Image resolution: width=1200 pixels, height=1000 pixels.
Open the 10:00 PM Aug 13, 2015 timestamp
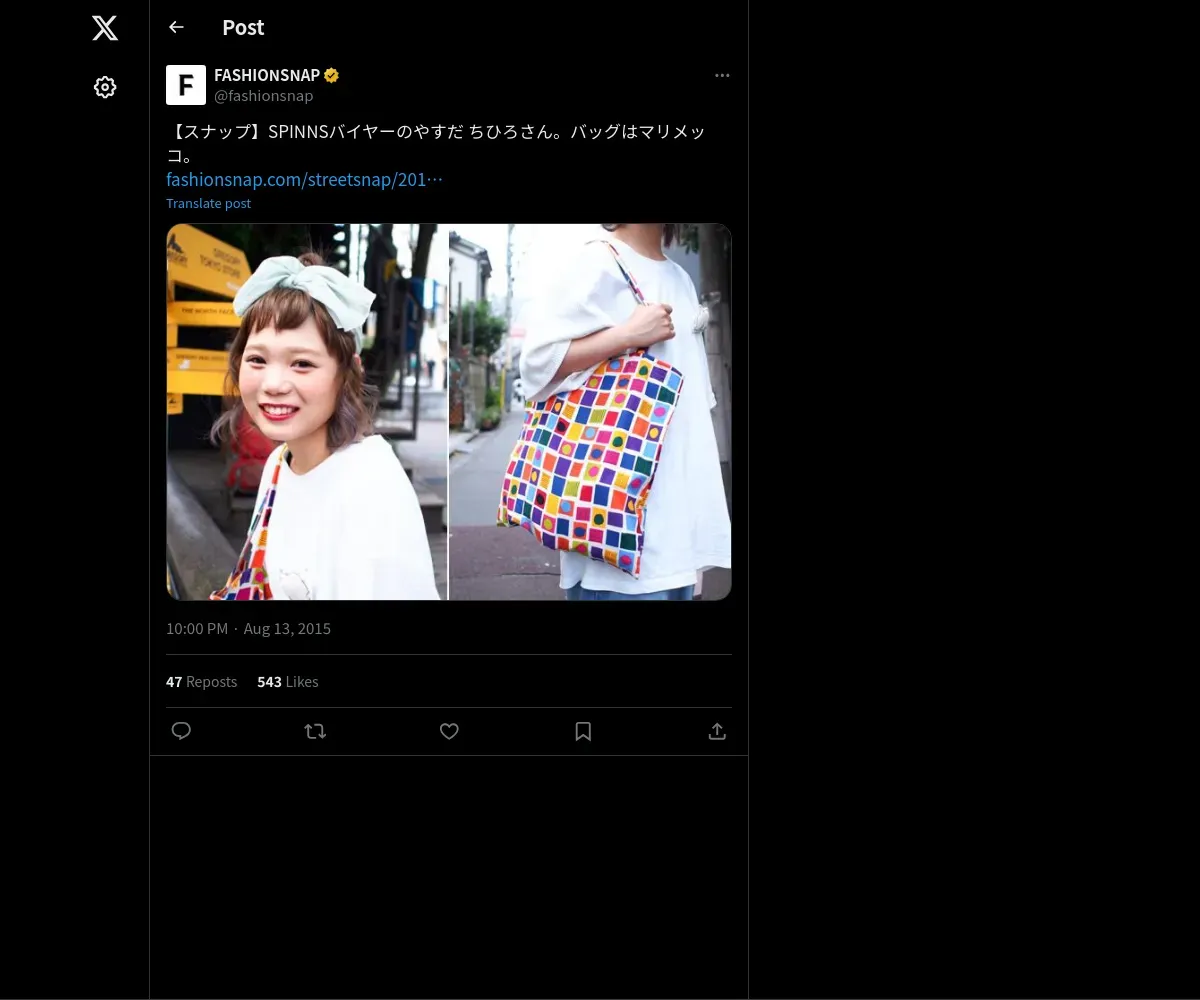[248, 629]
